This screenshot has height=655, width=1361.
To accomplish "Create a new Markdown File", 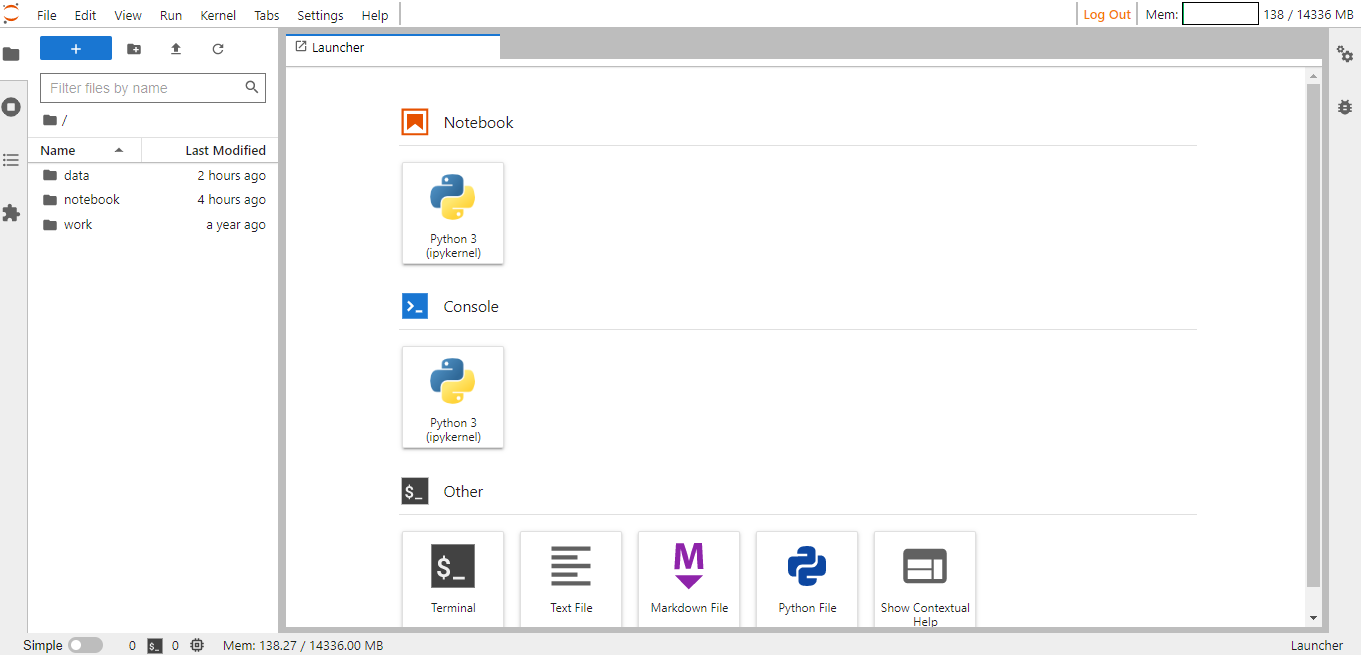I will tap(689, 578).
